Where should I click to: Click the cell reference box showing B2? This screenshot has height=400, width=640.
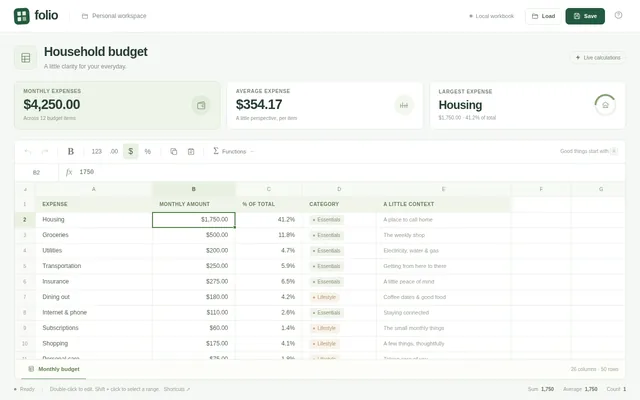[36, 172]
